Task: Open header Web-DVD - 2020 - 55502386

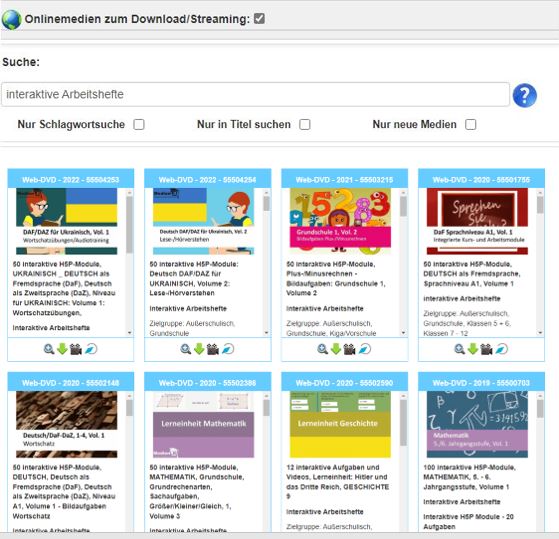Action: (207, 383)
